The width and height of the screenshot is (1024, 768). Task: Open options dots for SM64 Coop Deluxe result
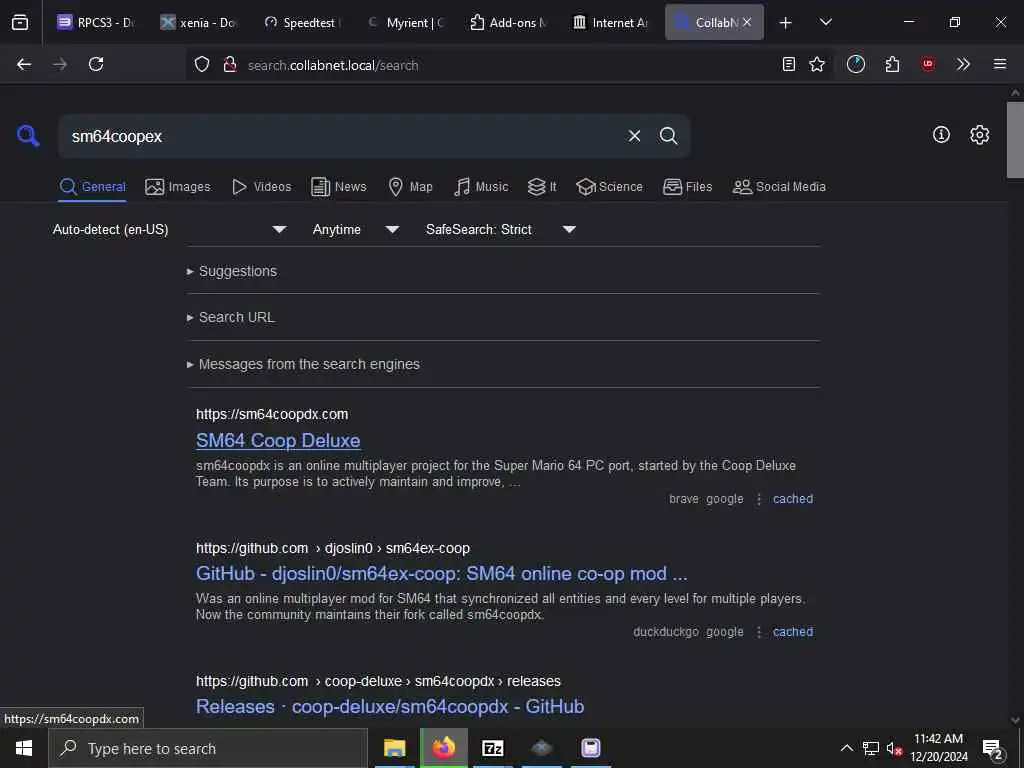(758, 499)
